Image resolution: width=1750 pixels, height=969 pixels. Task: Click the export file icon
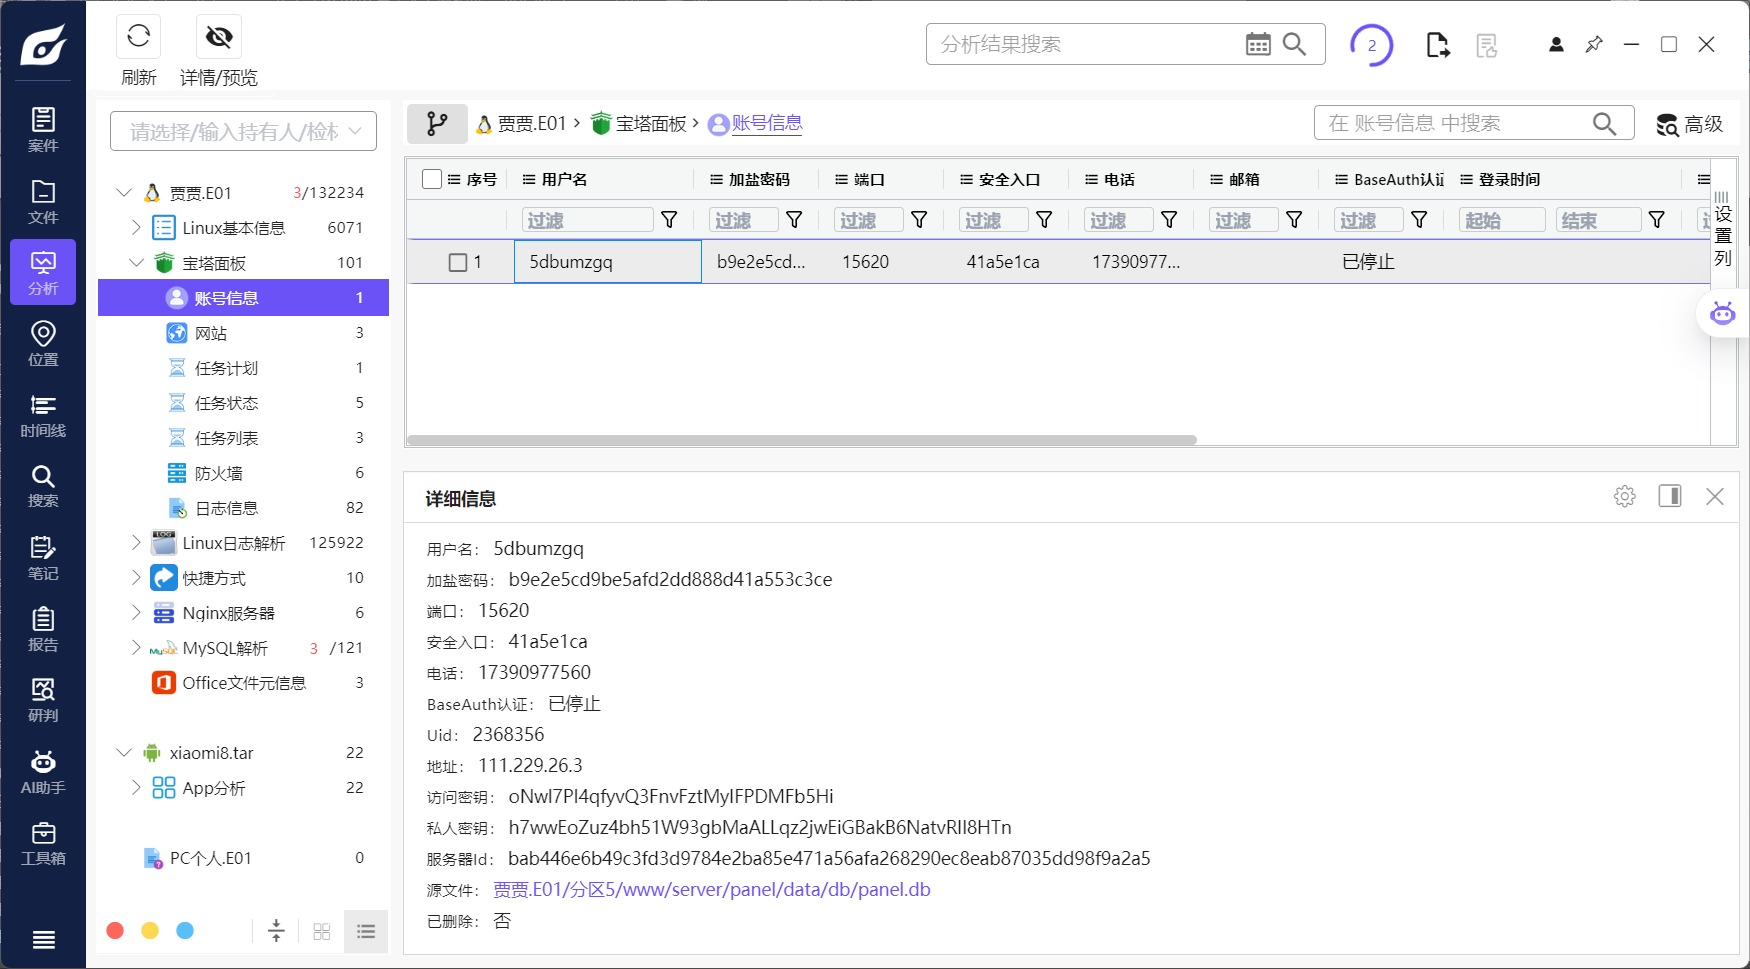(x=1437, y=45)
